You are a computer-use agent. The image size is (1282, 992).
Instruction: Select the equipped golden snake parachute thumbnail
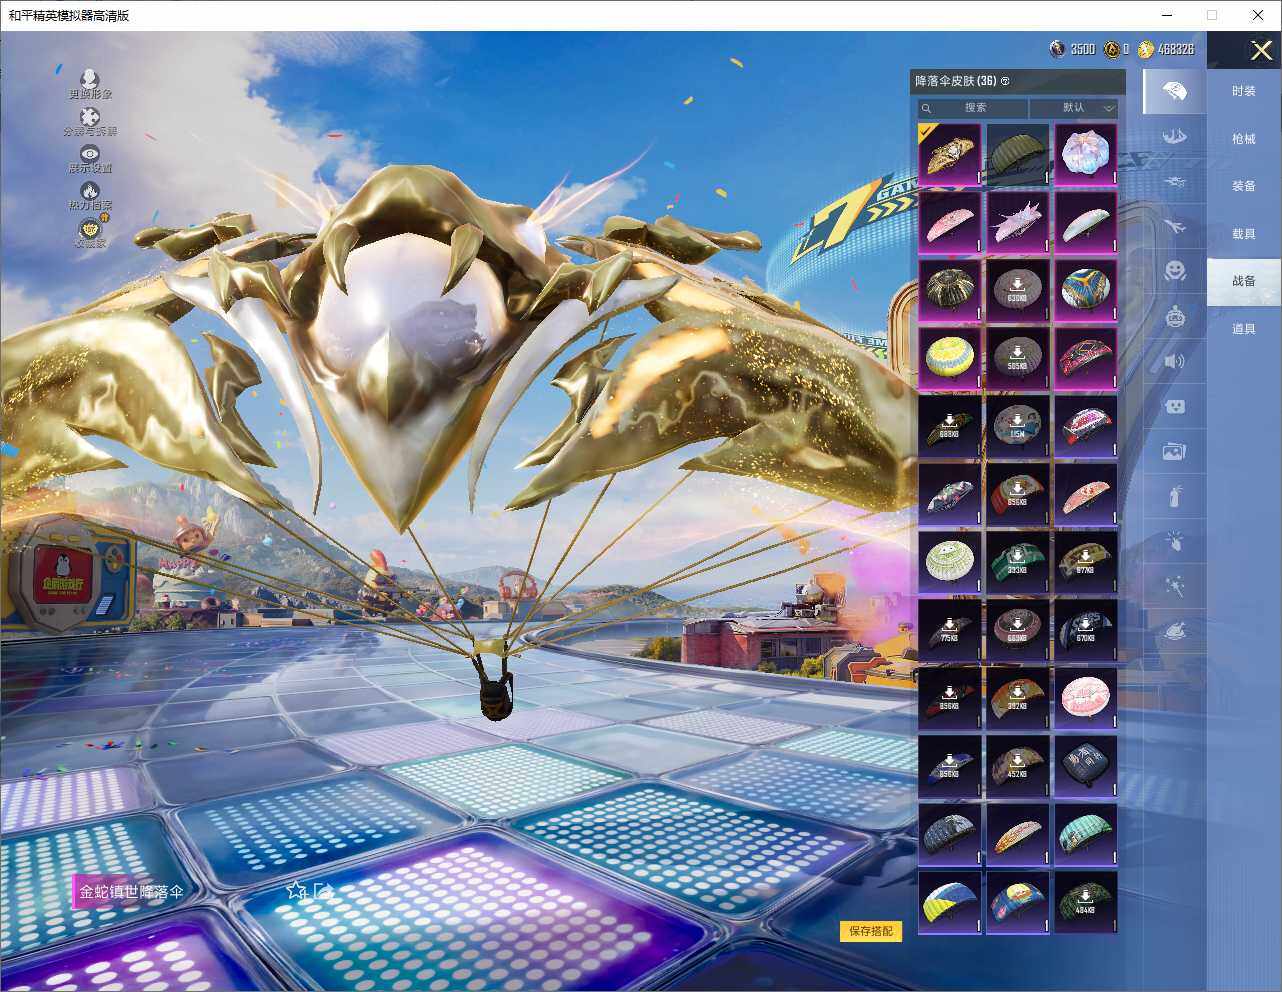(949, 154)
